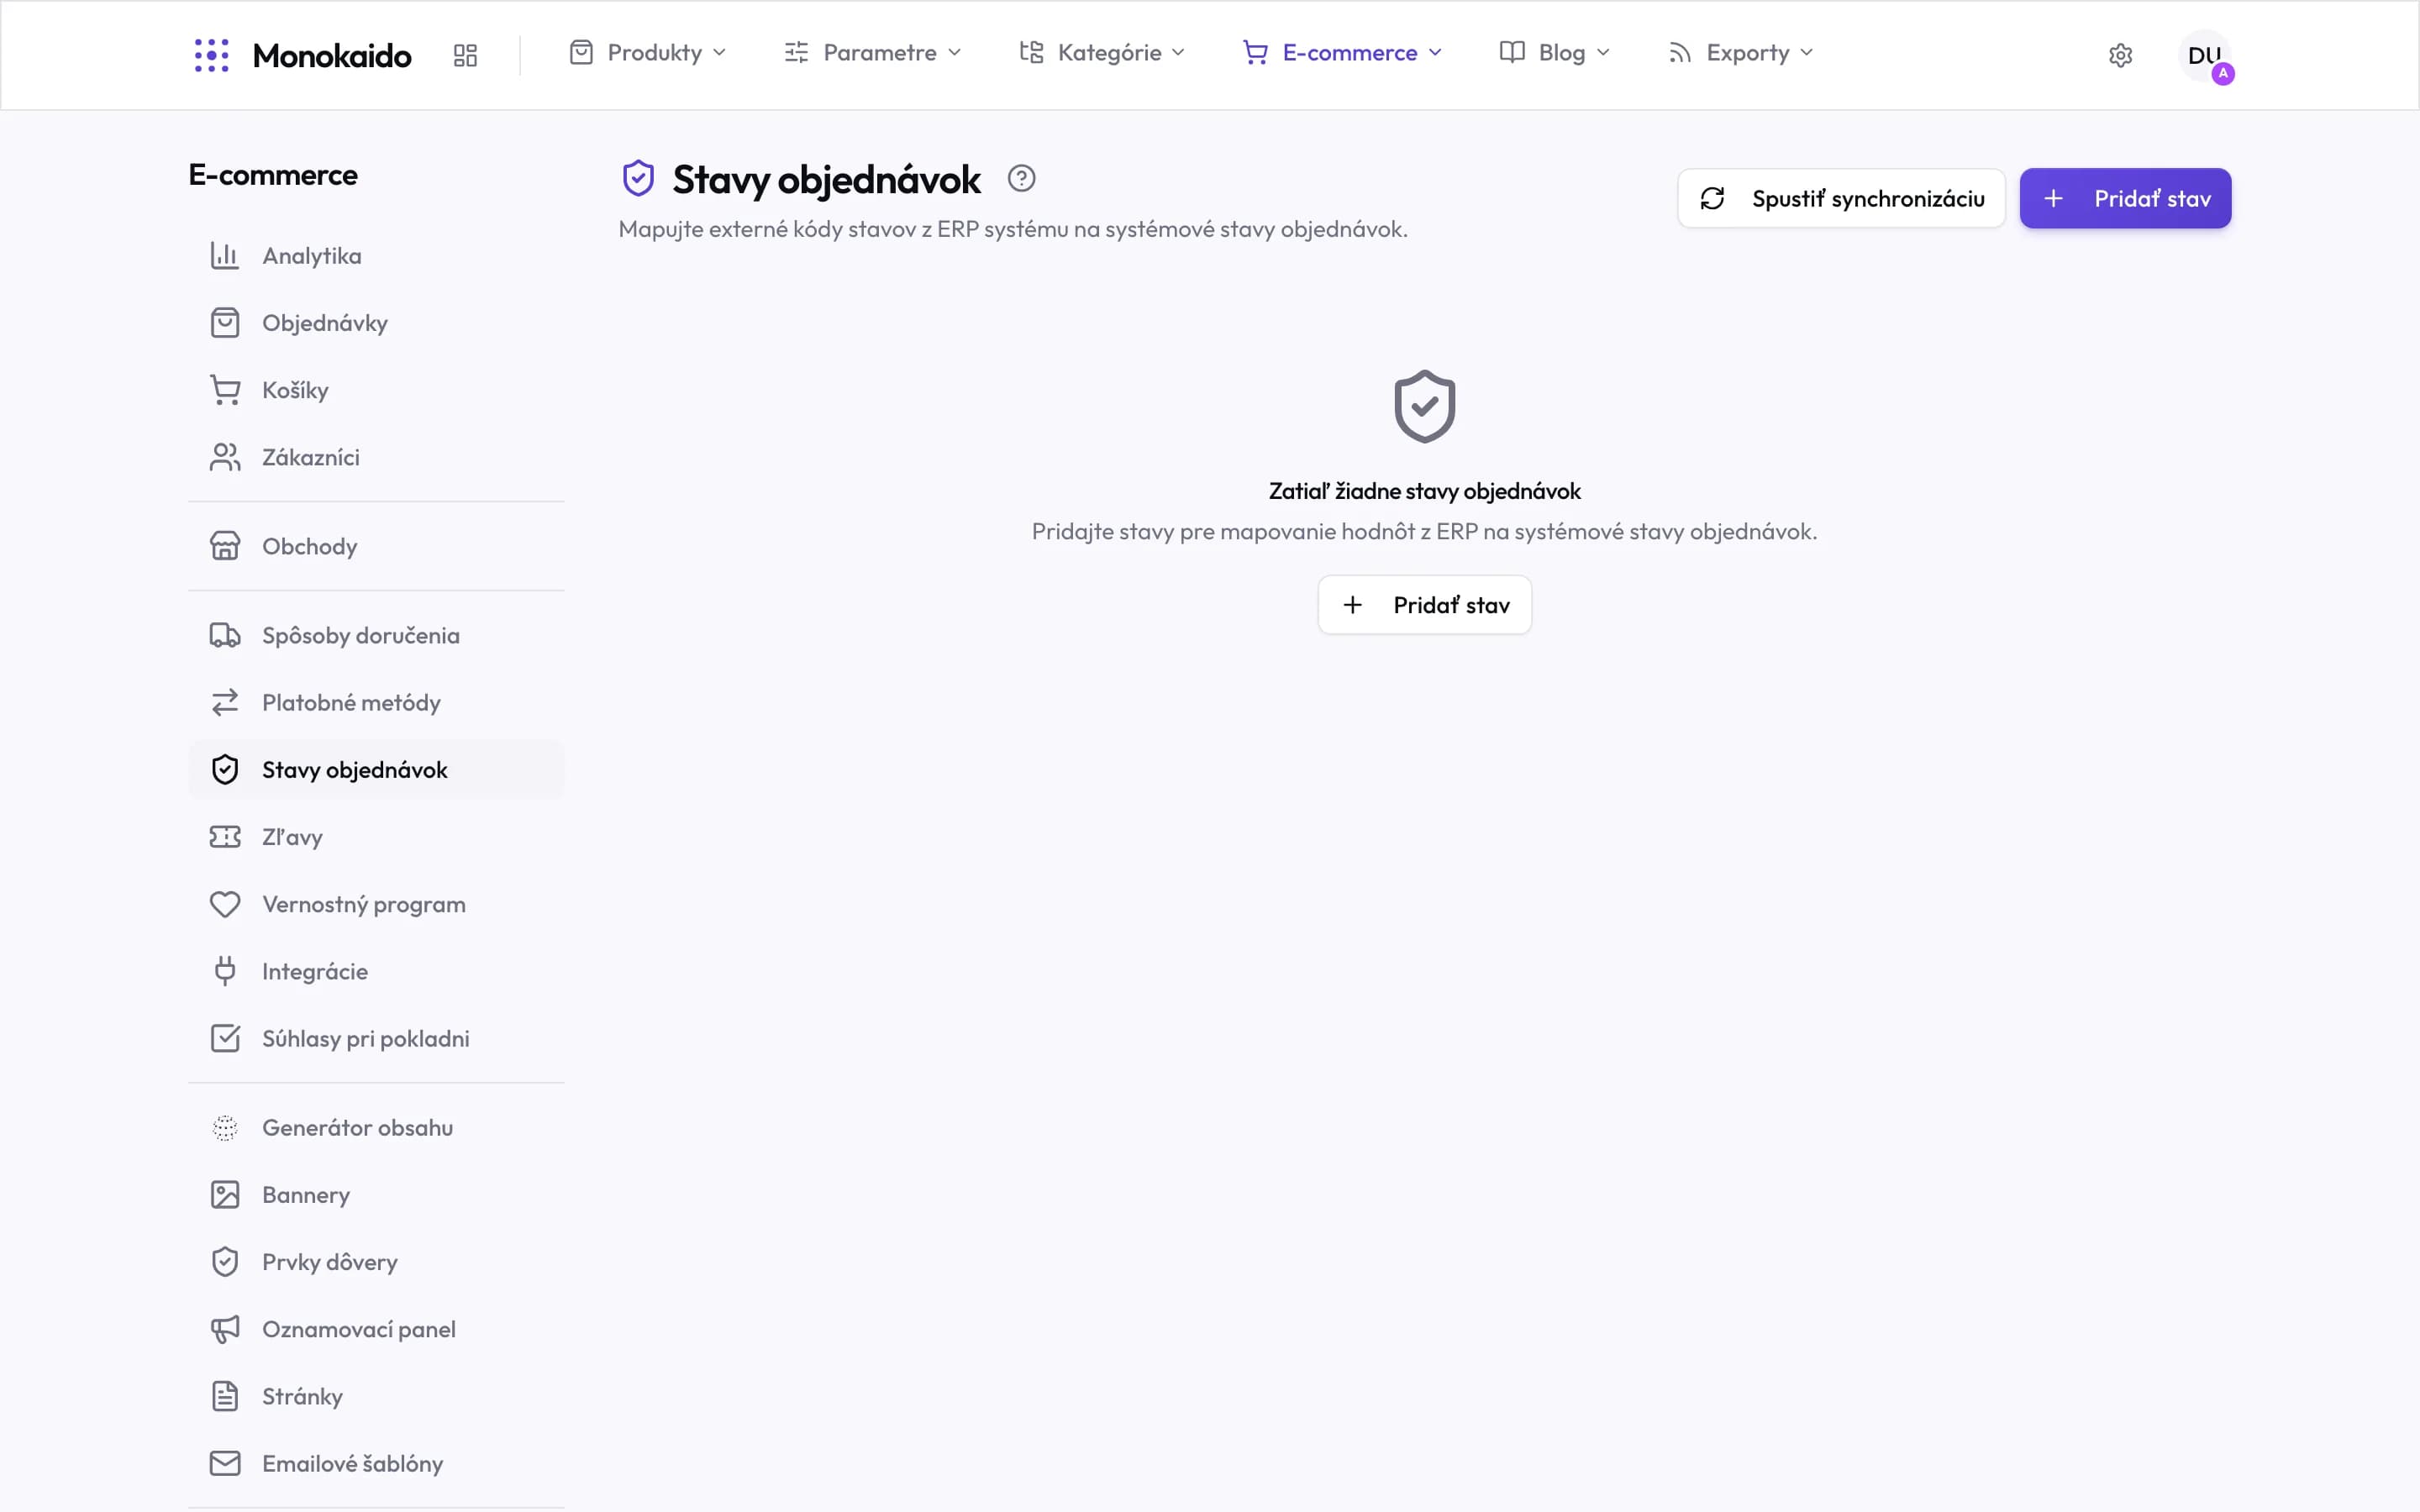Viewport: 2420px width, 1512px height.
Task: Open Generátor obsahu item
Action: pyautogui.click(x=376, y=1128)
